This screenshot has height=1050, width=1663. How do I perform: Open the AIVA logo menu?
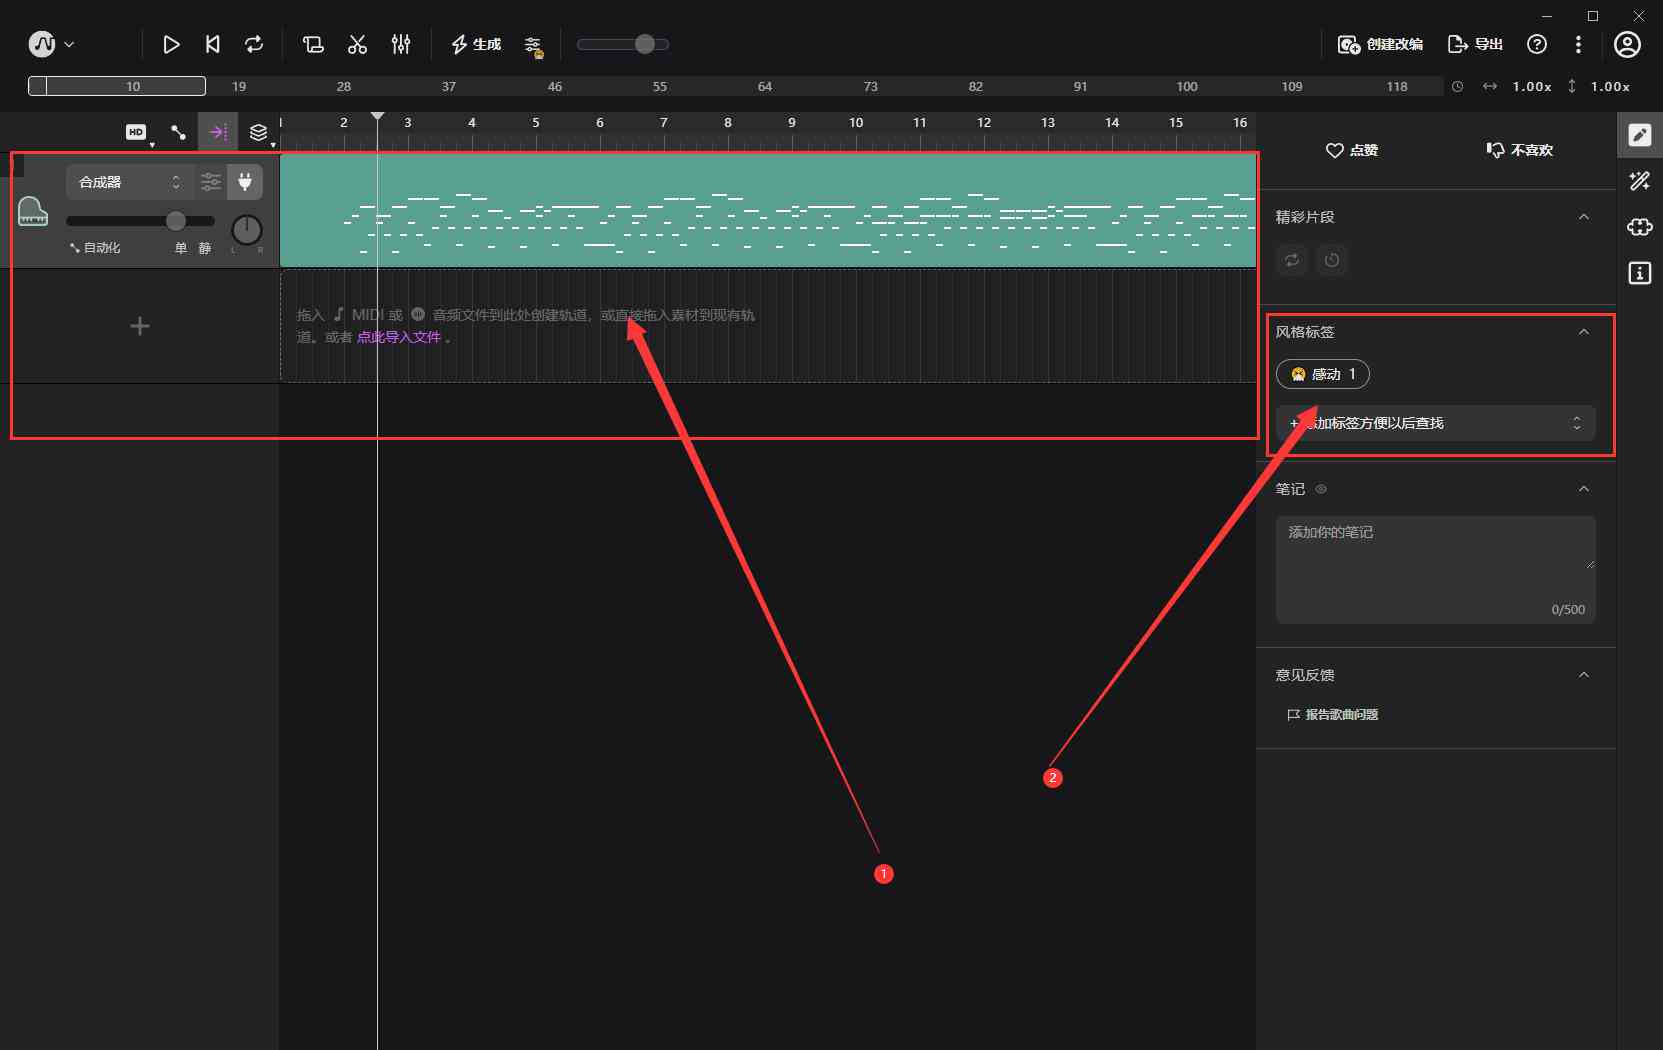click(x=51, y=44)
